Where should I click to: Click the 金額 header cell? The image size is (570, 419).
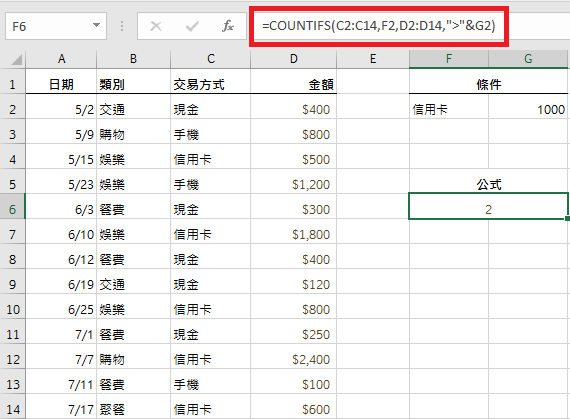[293, 84]
